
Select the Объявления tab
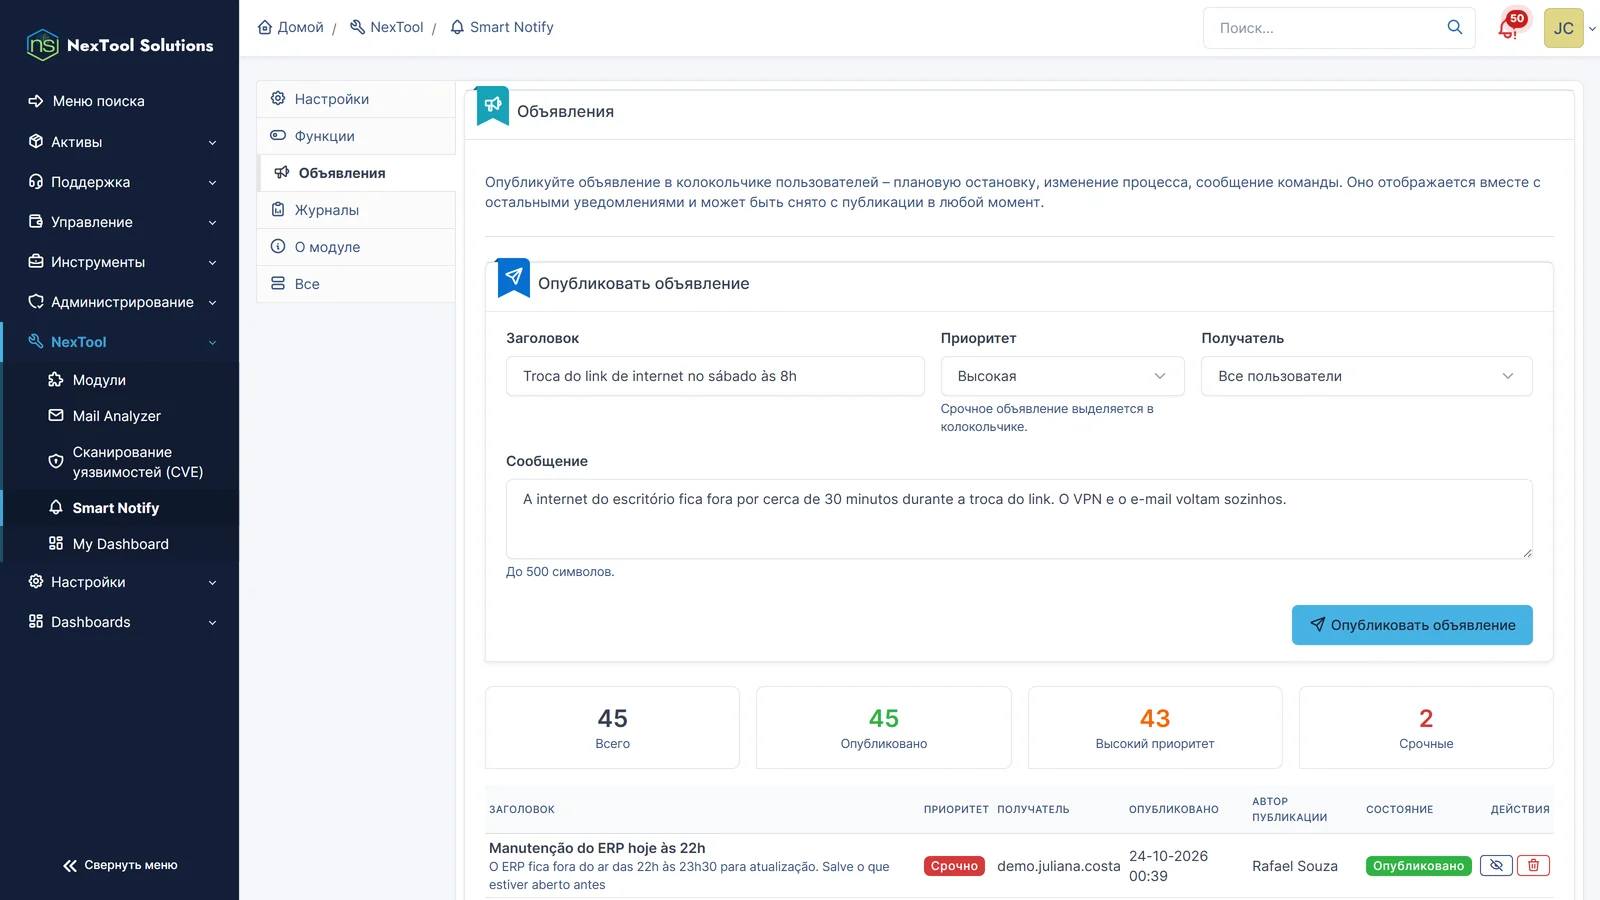click(x=356, y=173)
